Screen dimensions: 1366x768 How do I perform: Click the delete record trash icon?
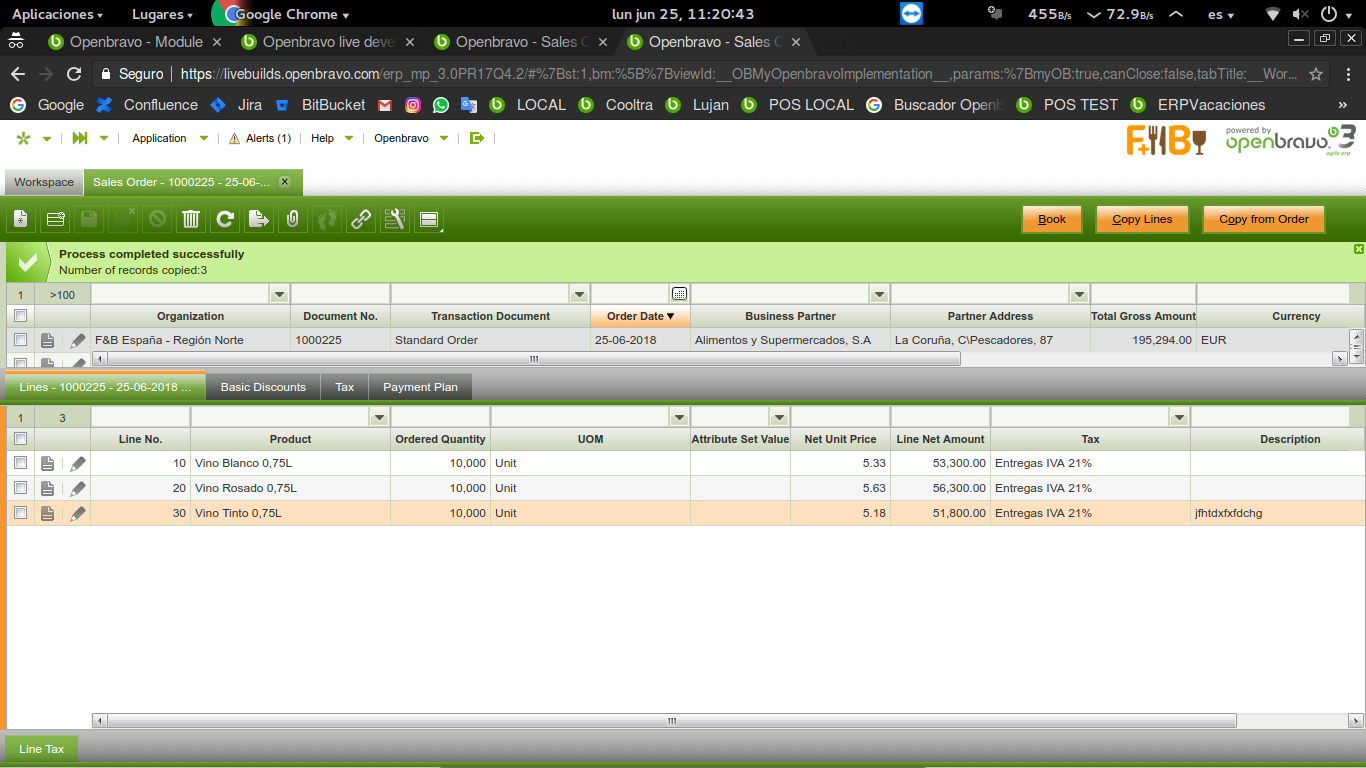pos(191,220)
